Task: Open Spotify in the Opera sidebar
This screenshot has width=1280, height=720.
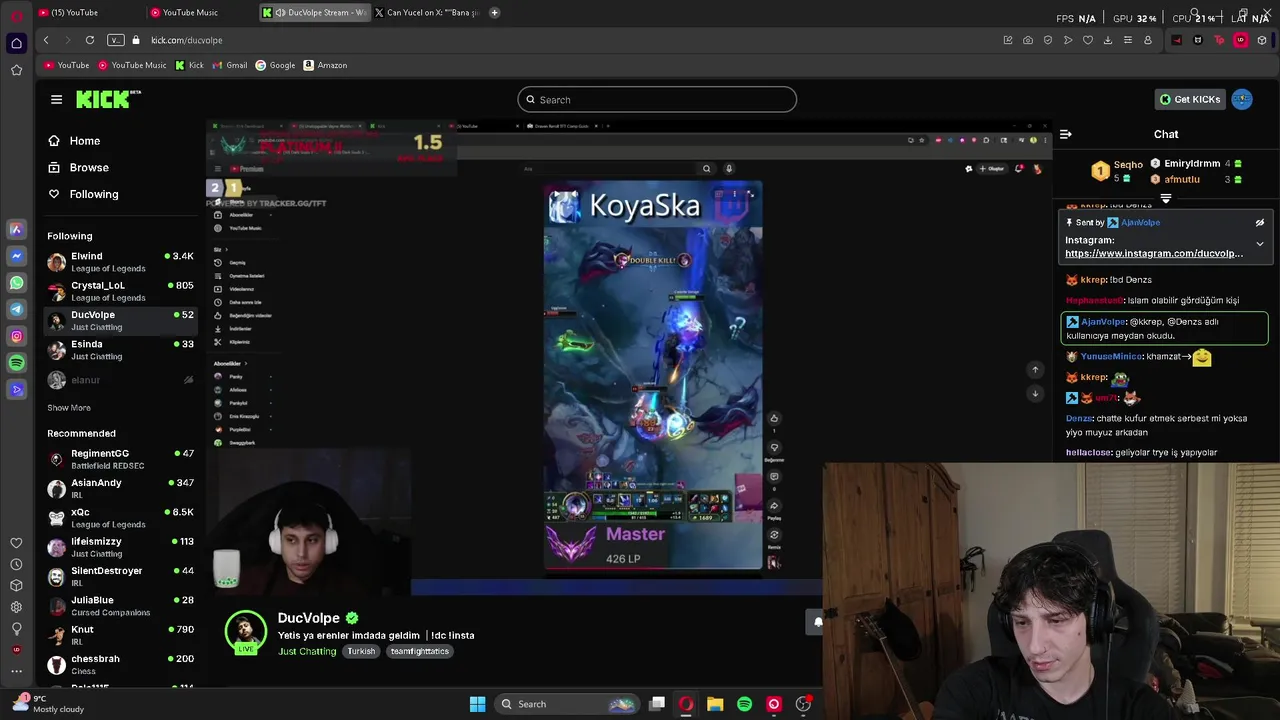Action: (16, 363)
